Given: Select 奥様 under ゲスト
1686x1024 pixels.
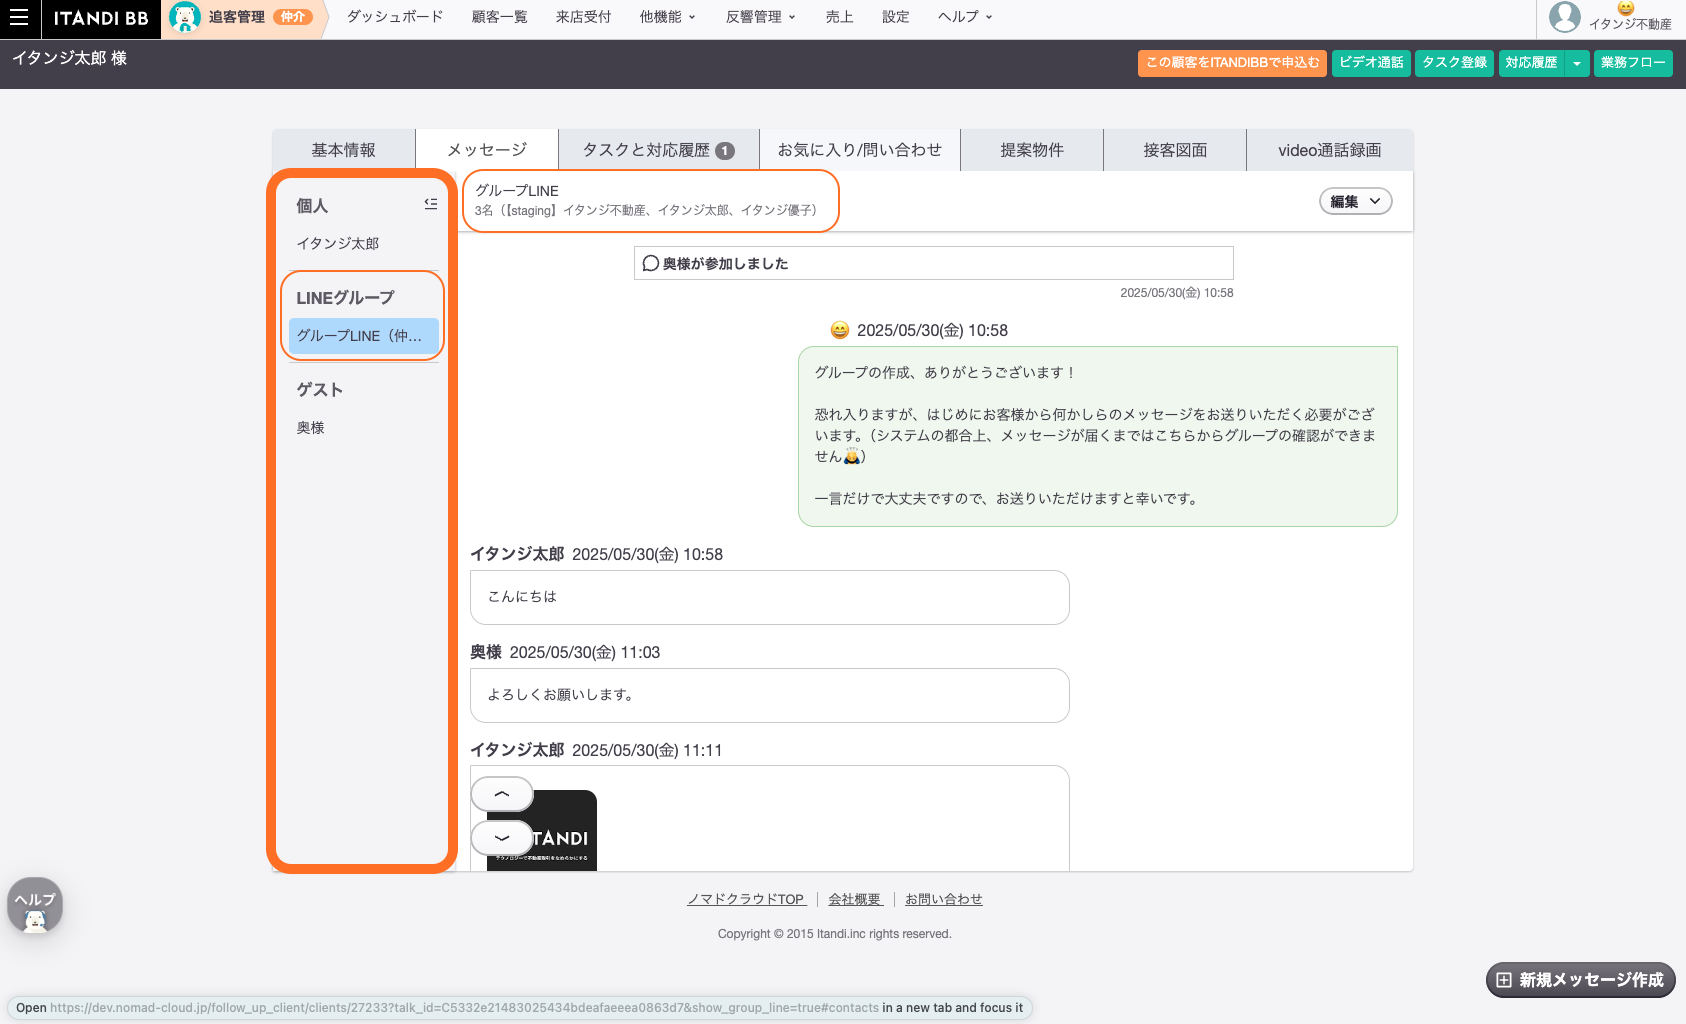Looking at the screenshot, I should click(x=311, y=428).
